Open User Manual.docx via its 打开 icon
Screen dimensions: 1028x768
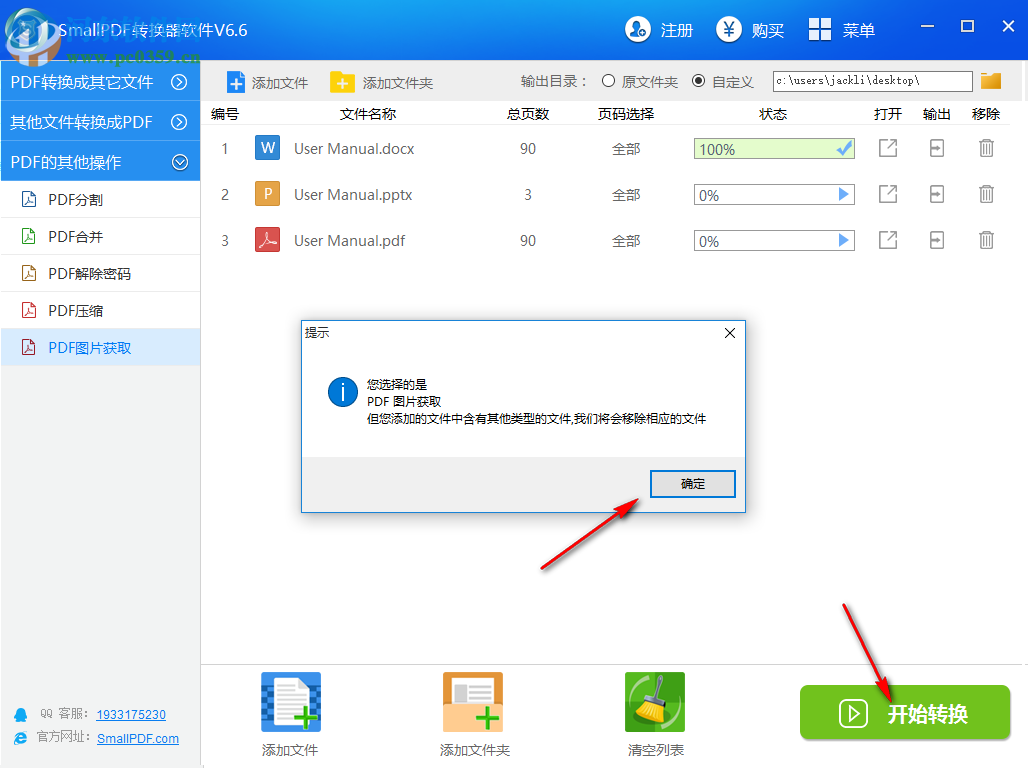(x=887, y=148)
